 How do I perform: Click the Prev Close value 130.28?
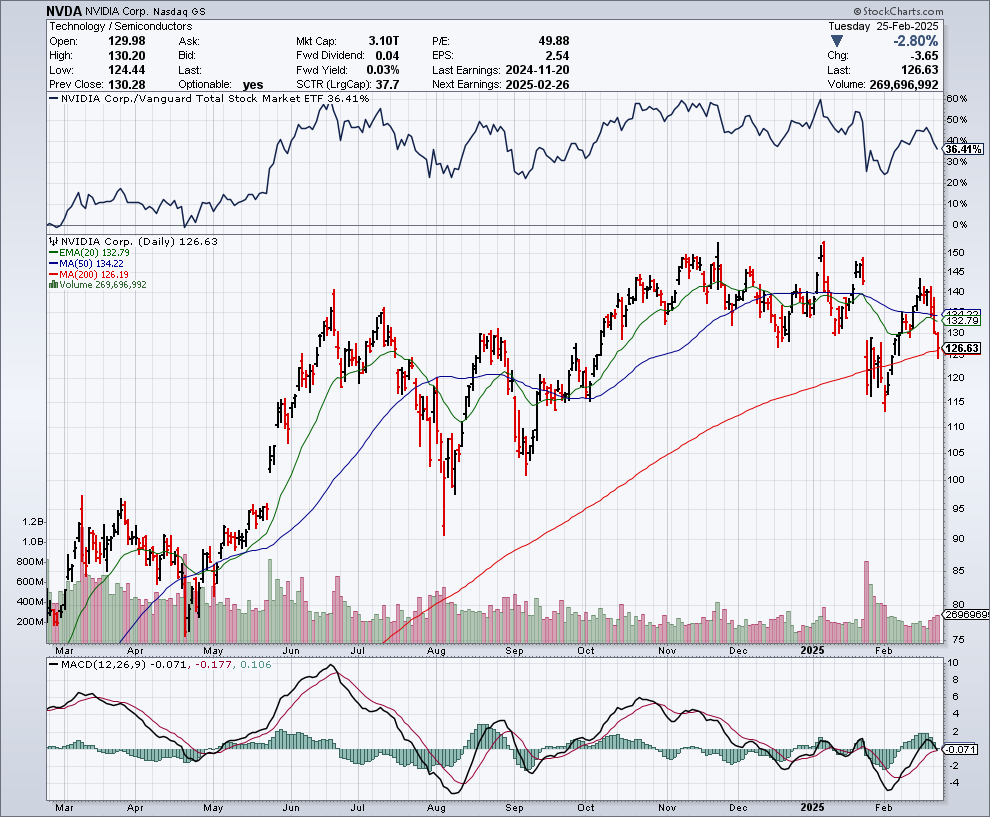[x=127, y=85]
